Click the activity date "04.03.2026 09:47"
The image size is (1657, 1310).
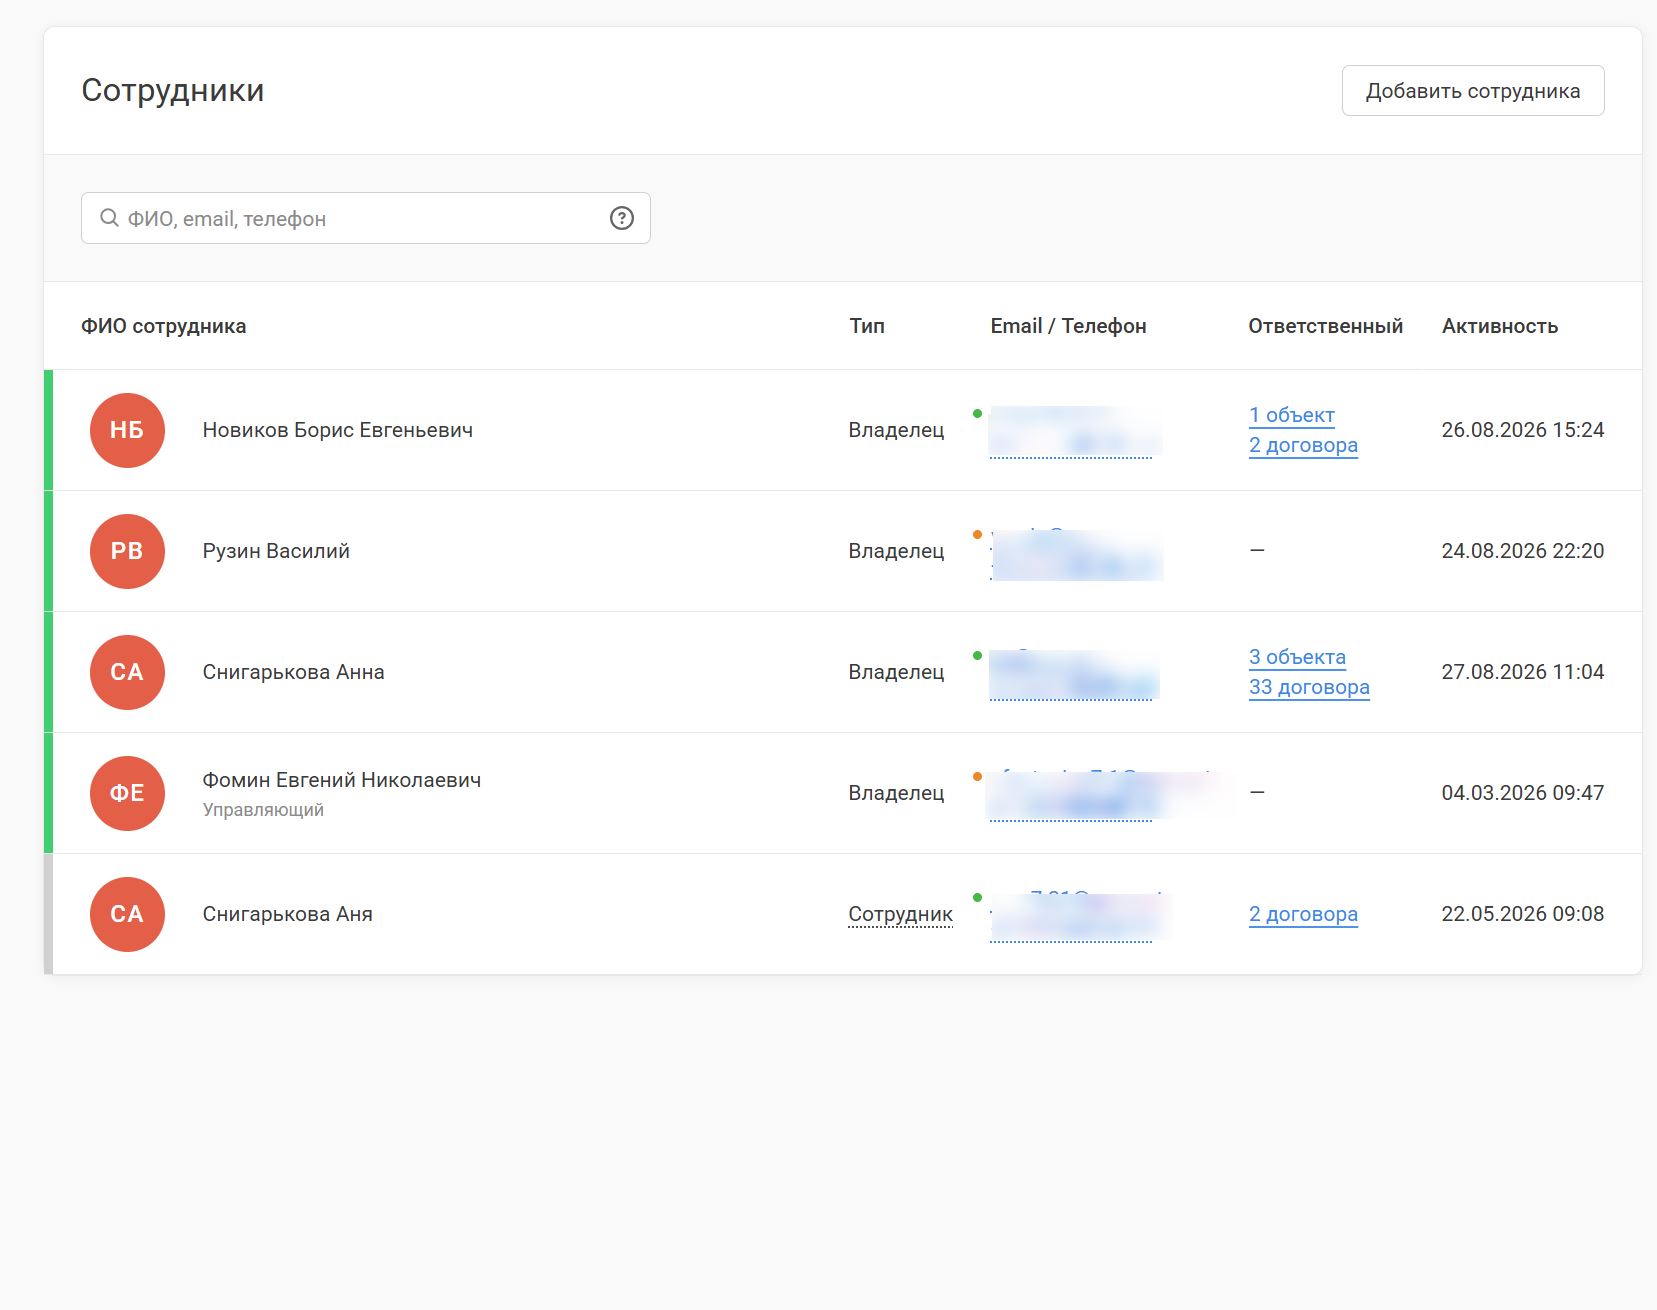1523,793
